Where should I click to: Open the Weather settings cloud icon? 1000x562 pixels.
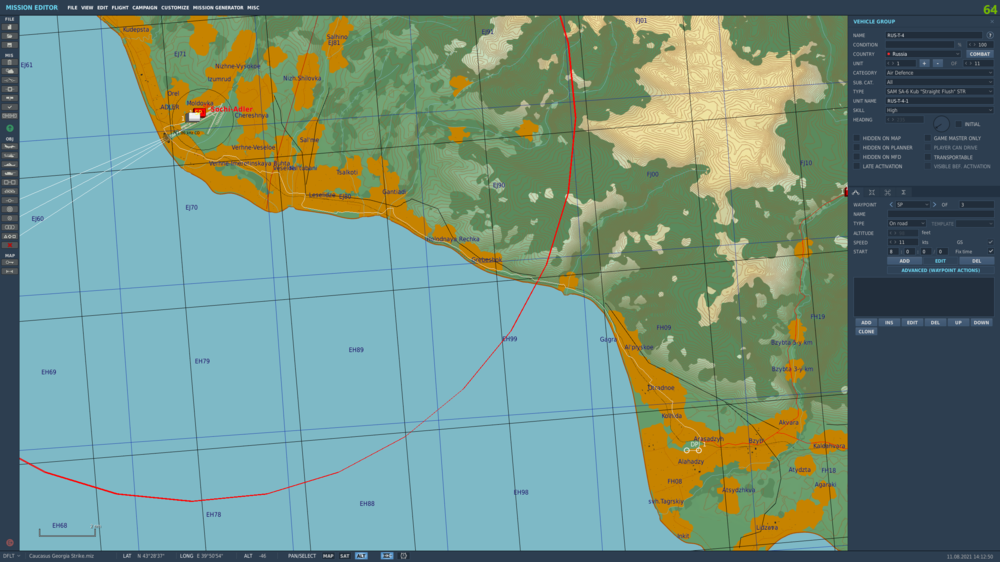click(10, 71)
